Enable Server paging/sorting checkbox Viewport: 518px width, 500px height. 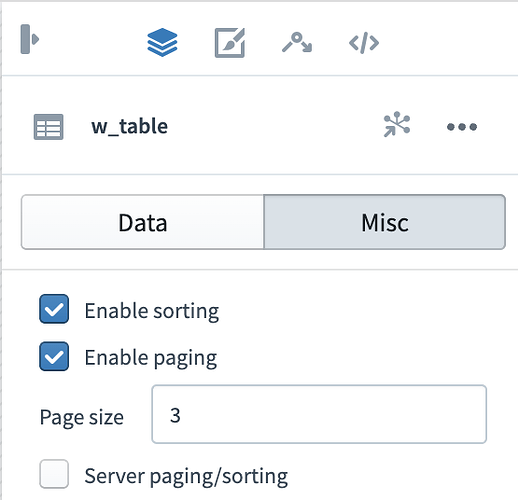click(x=54, y=474)
